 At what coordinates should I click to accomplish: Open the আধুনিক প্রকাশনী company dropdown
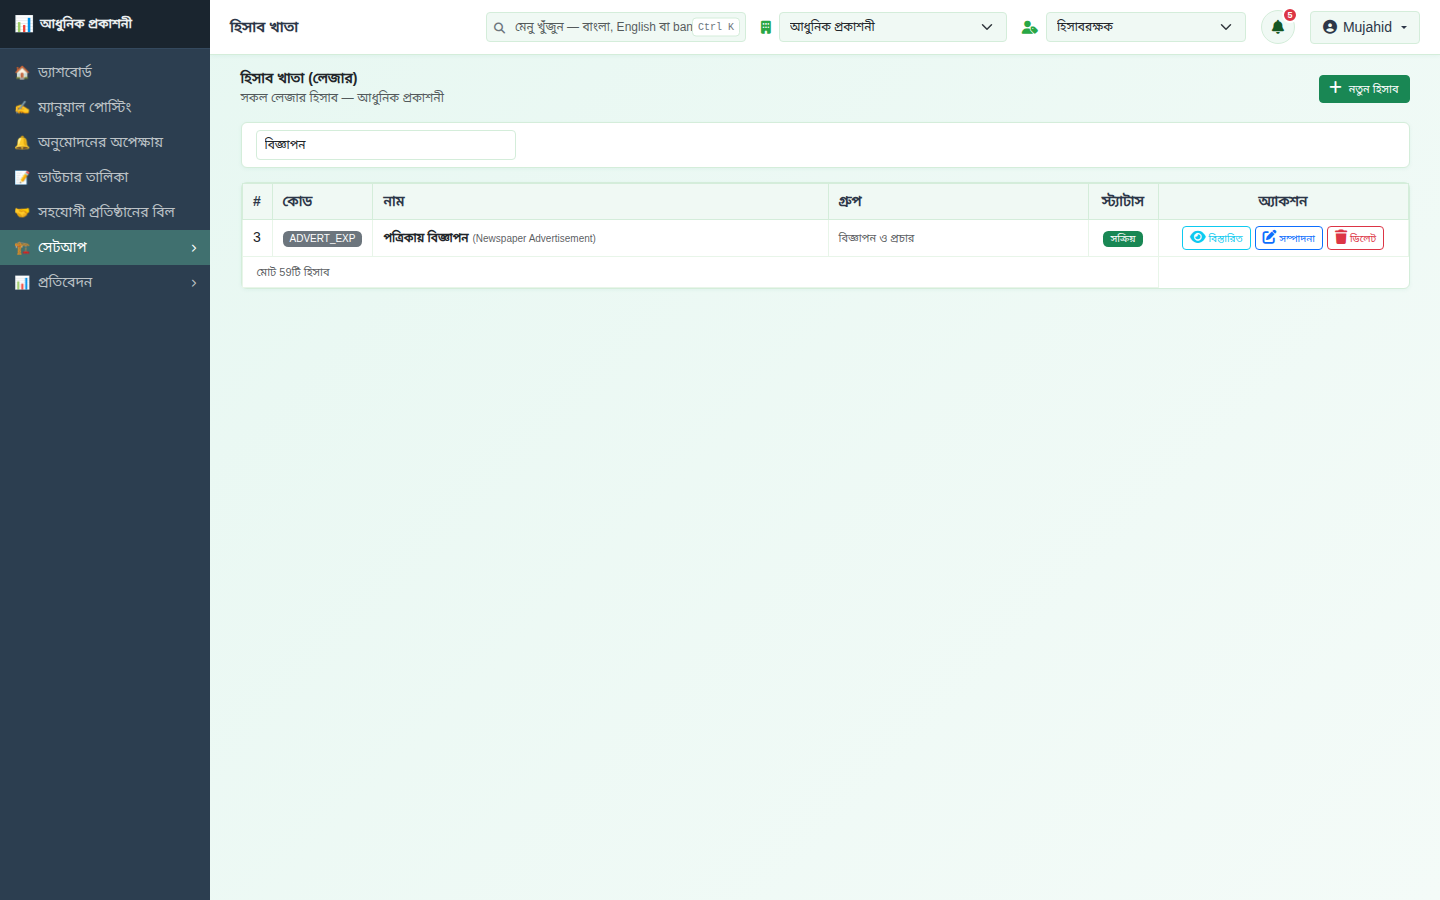(893, 27)
